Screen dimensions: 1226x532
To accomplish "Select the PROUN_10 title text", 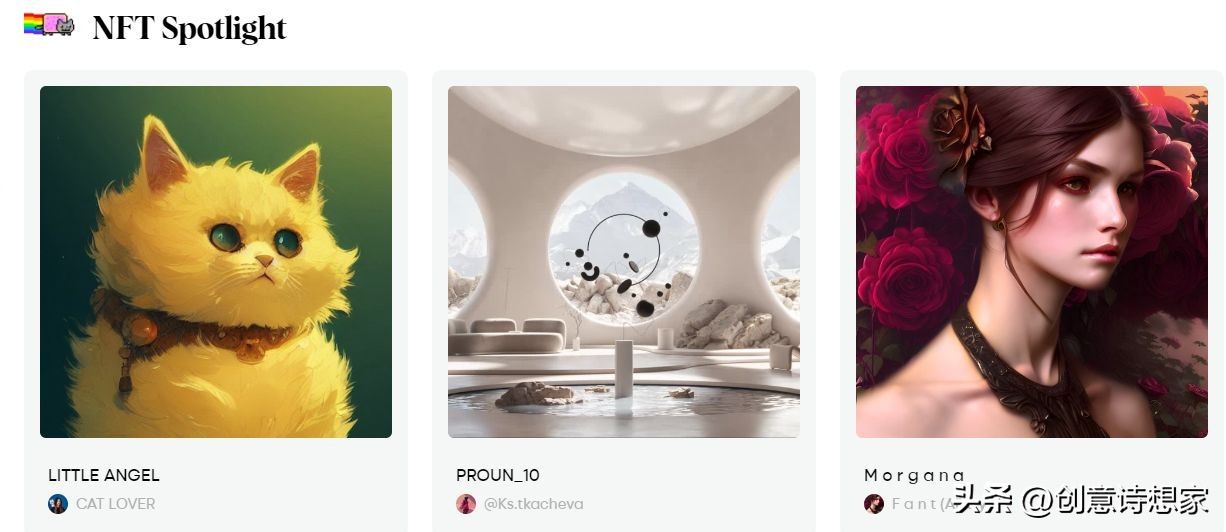I will click(x=498, y=475).
